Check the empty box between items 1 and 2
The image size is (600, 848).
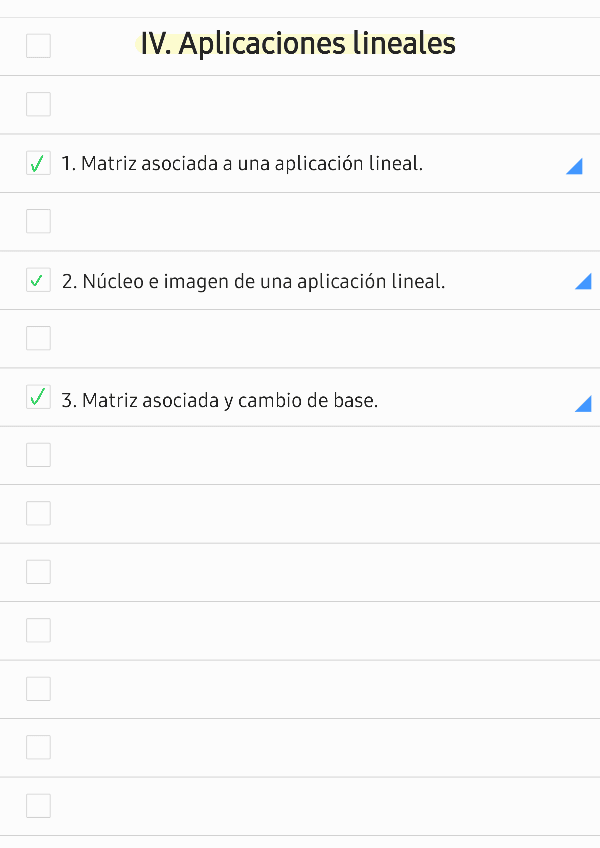pyautogui.click(x=38, y=221)
